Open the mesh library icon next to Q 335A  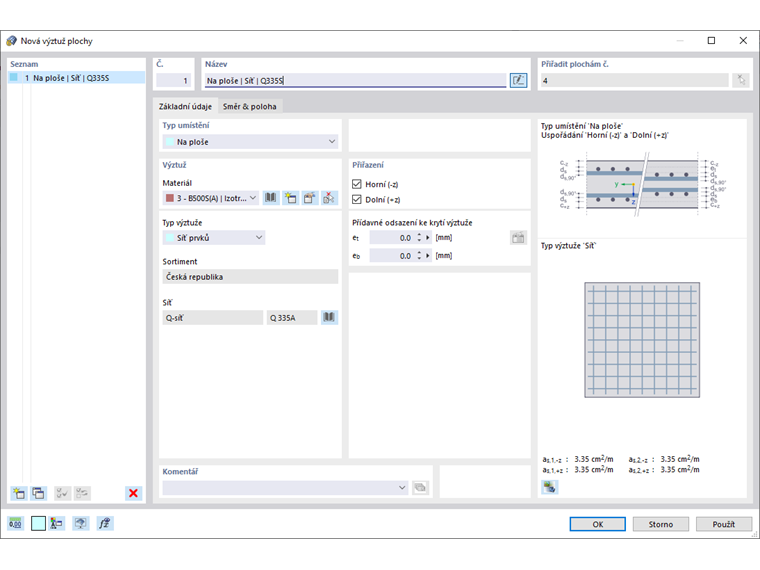tap(329, 317)
